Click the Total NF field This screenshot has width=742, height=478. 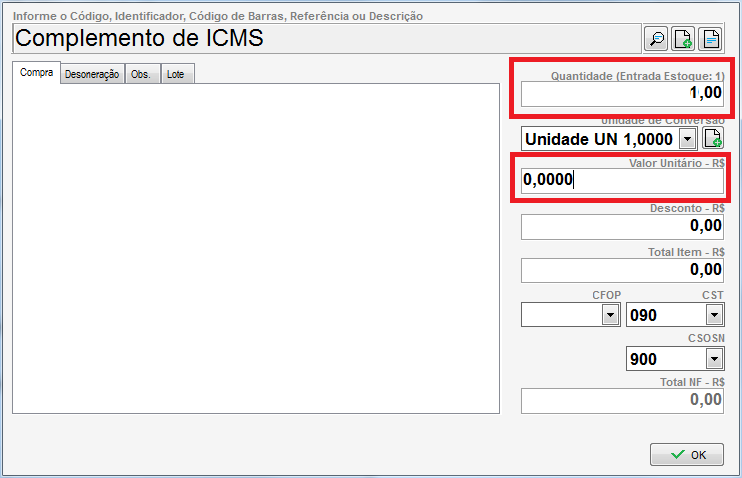point(621,400)
